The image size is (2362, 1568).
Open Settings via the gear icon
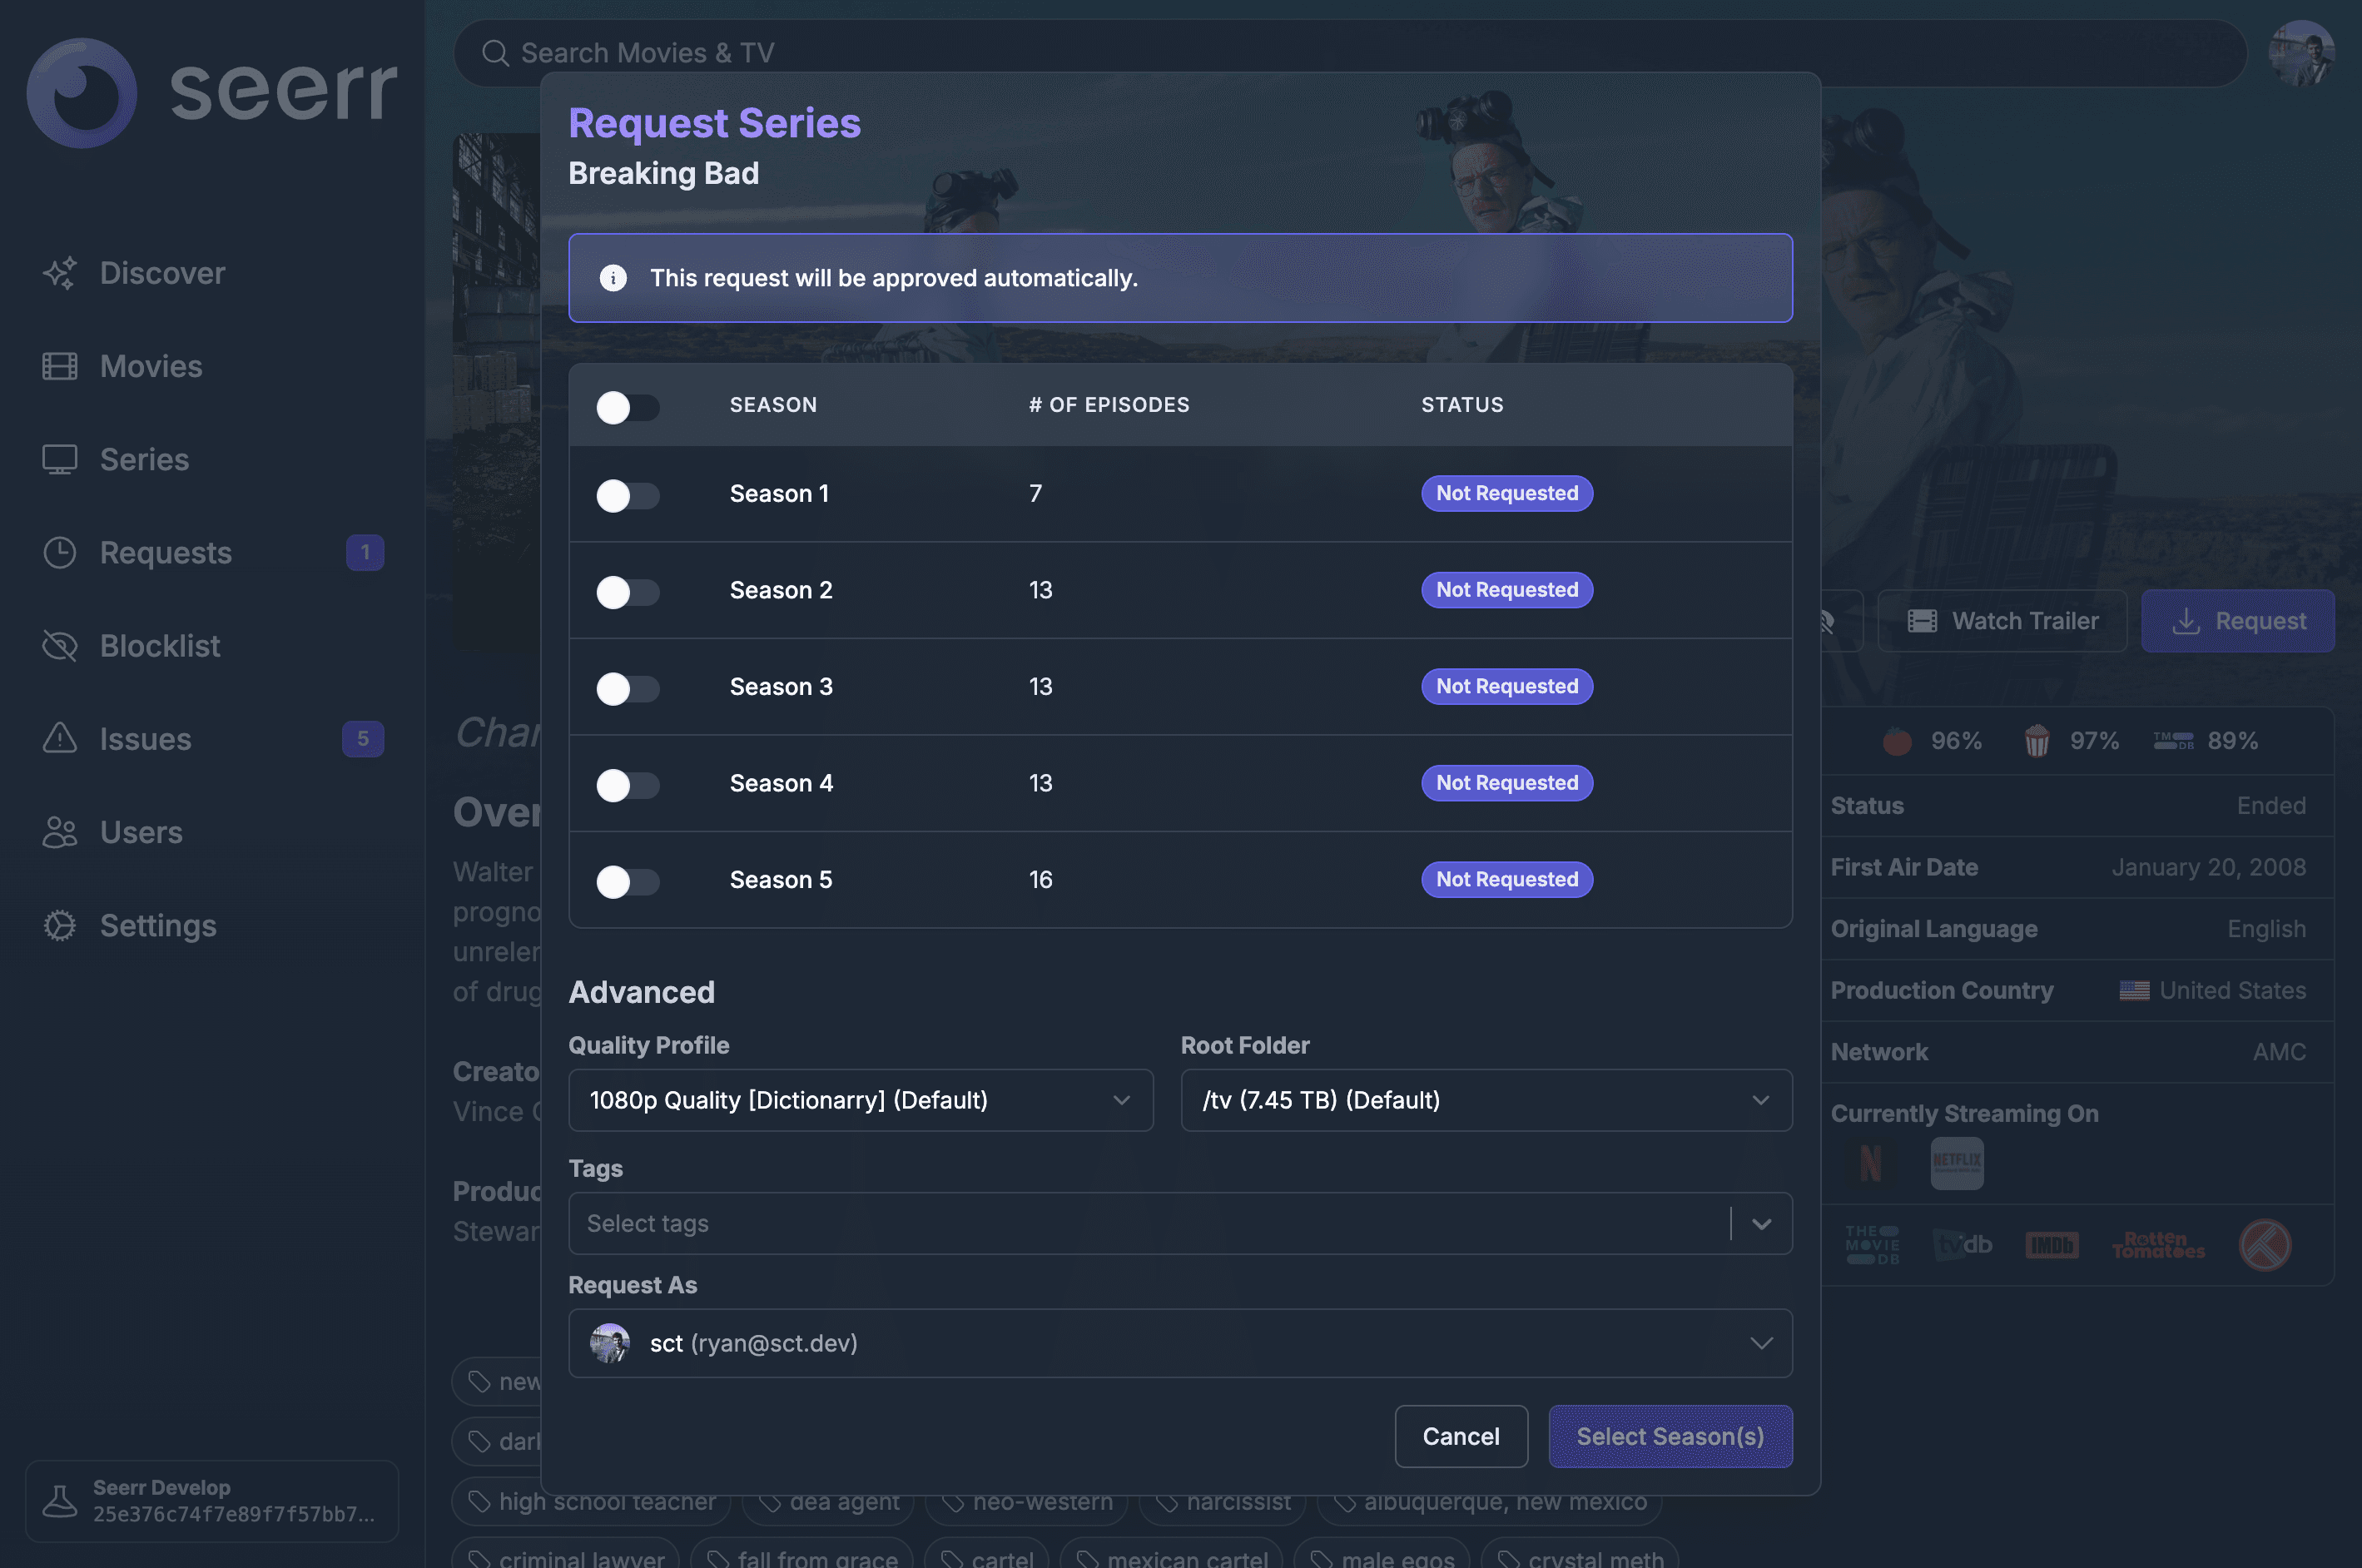pos(60,925)
